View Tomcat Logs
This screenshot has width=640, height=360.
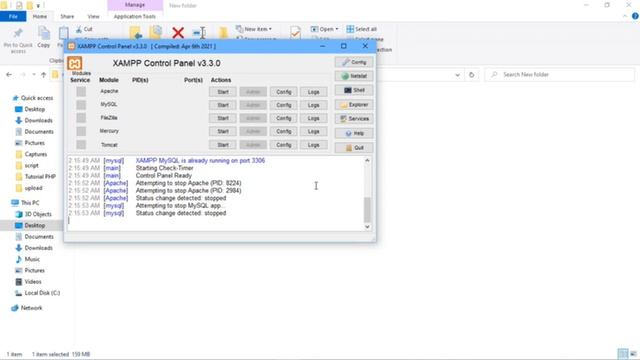tap(313, 145)
